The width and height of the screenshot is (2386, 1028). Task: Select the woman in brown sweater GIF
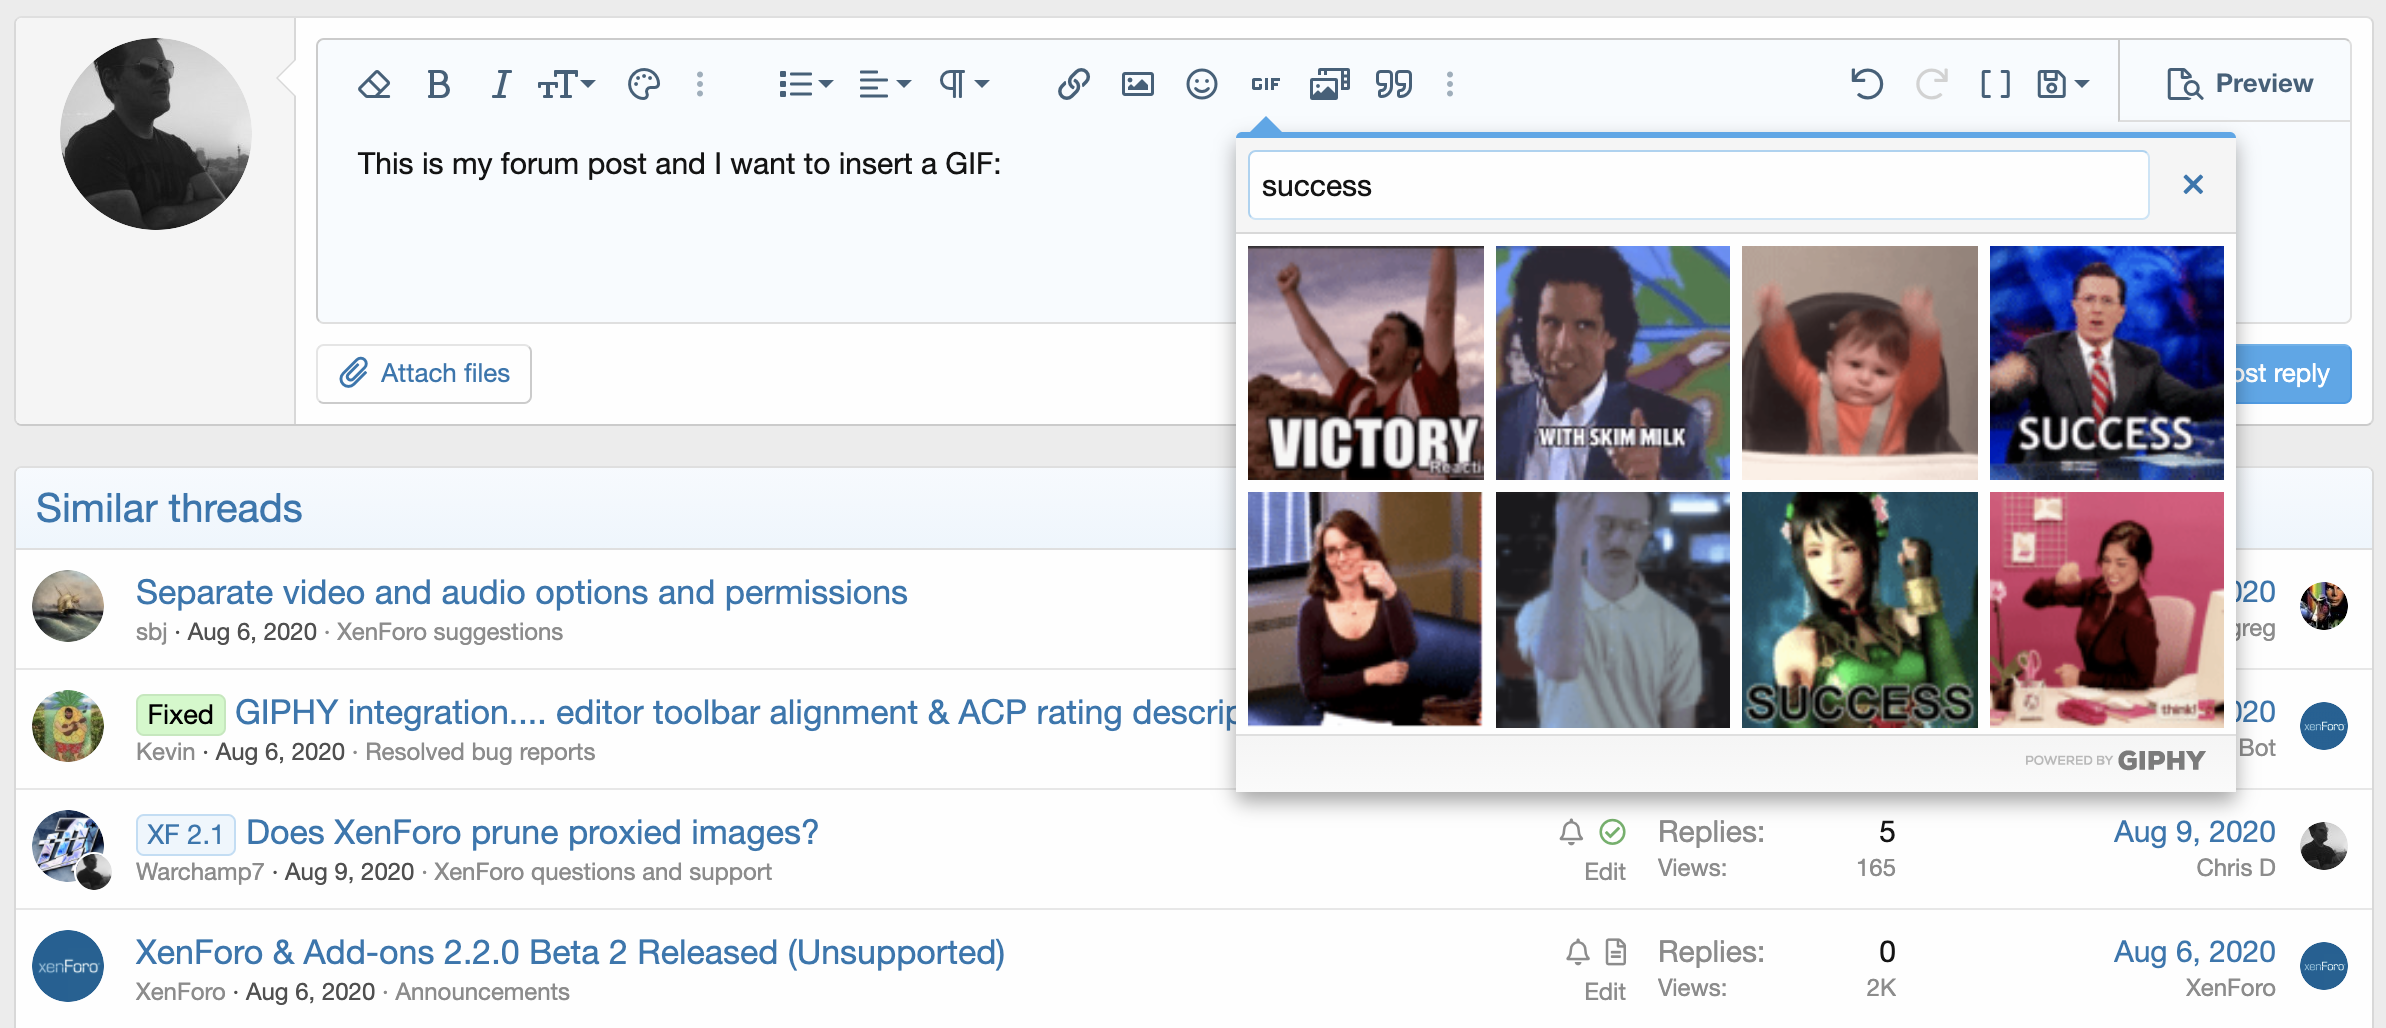1366,609
